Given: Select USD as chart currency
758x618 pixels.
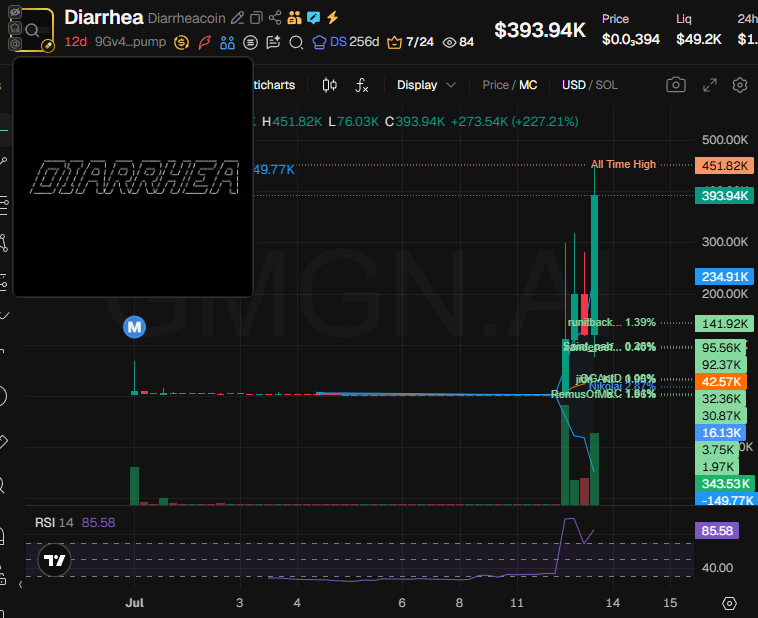Looking at the screenshot, I should [574, 85].
